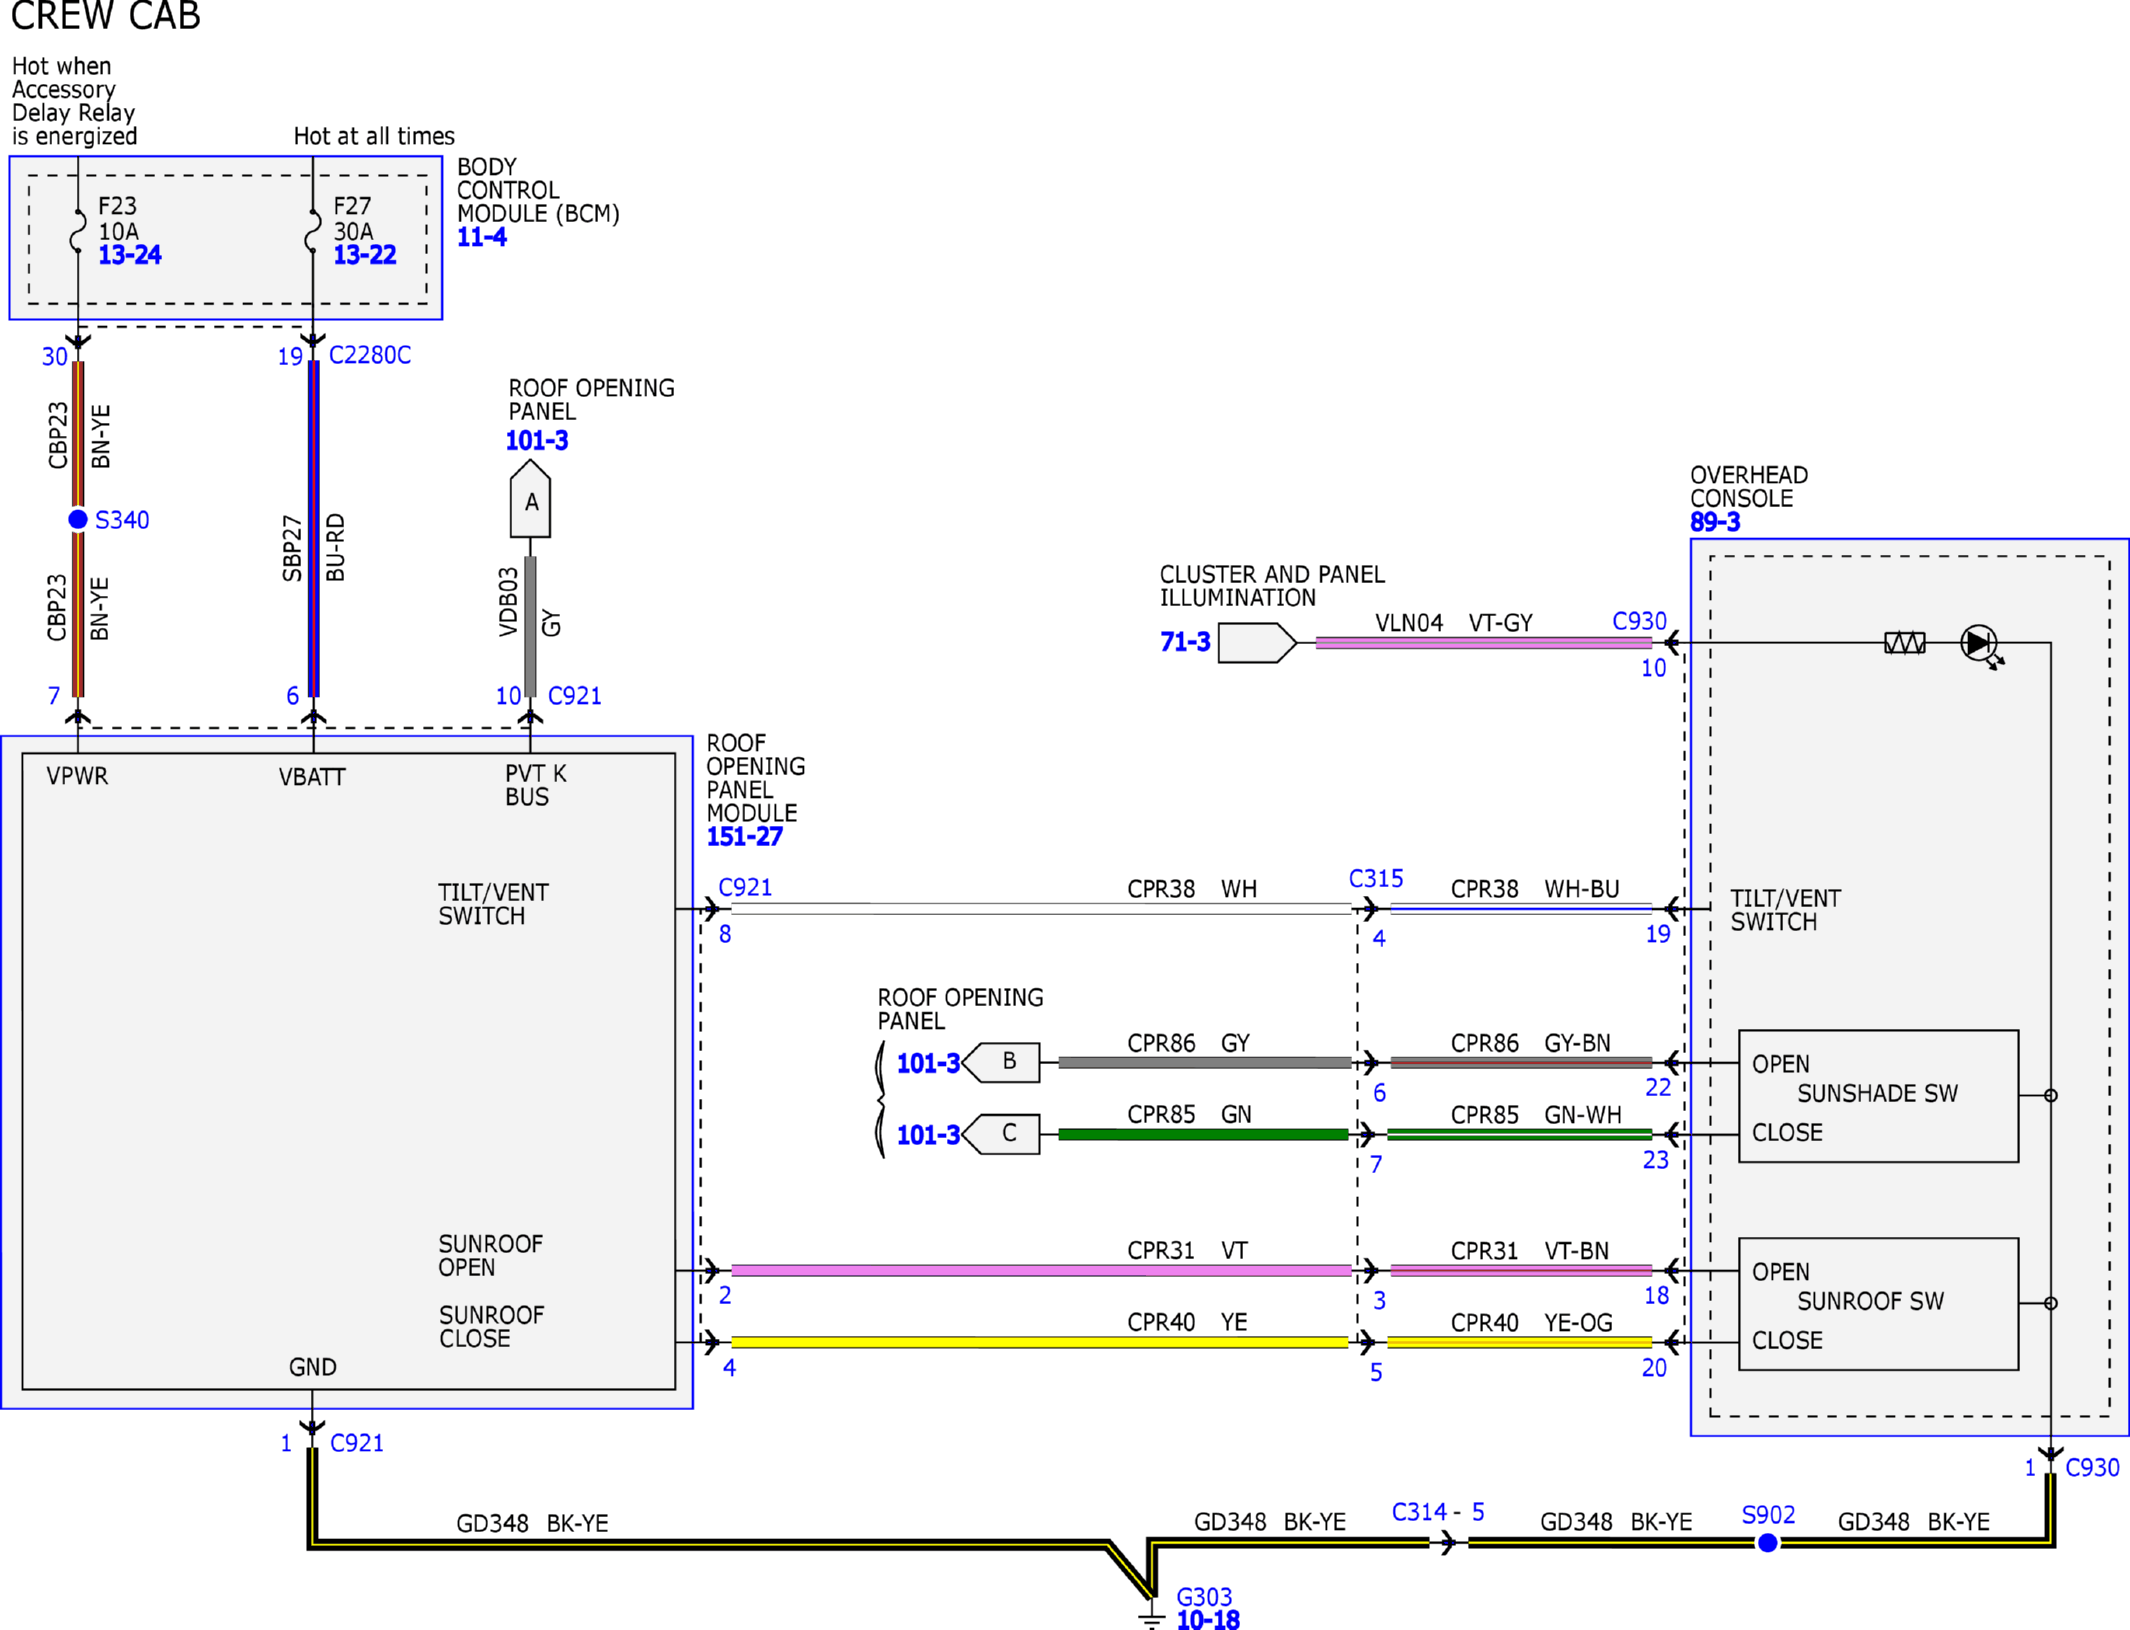
Task: Click the yellow CPR40 YE wire
Action: pos(1040,1342)
